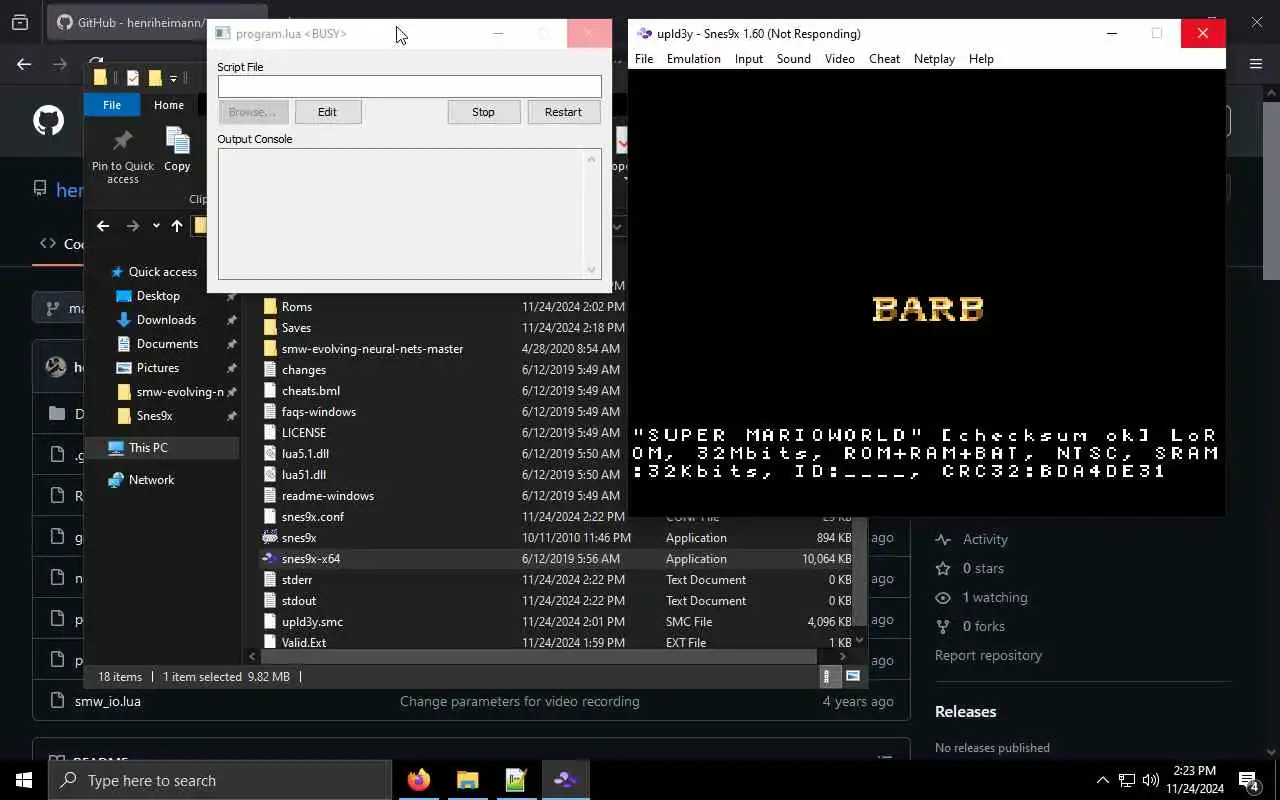Open Documents in navigation pane
1280x800 pixels.
click(167, 344)
